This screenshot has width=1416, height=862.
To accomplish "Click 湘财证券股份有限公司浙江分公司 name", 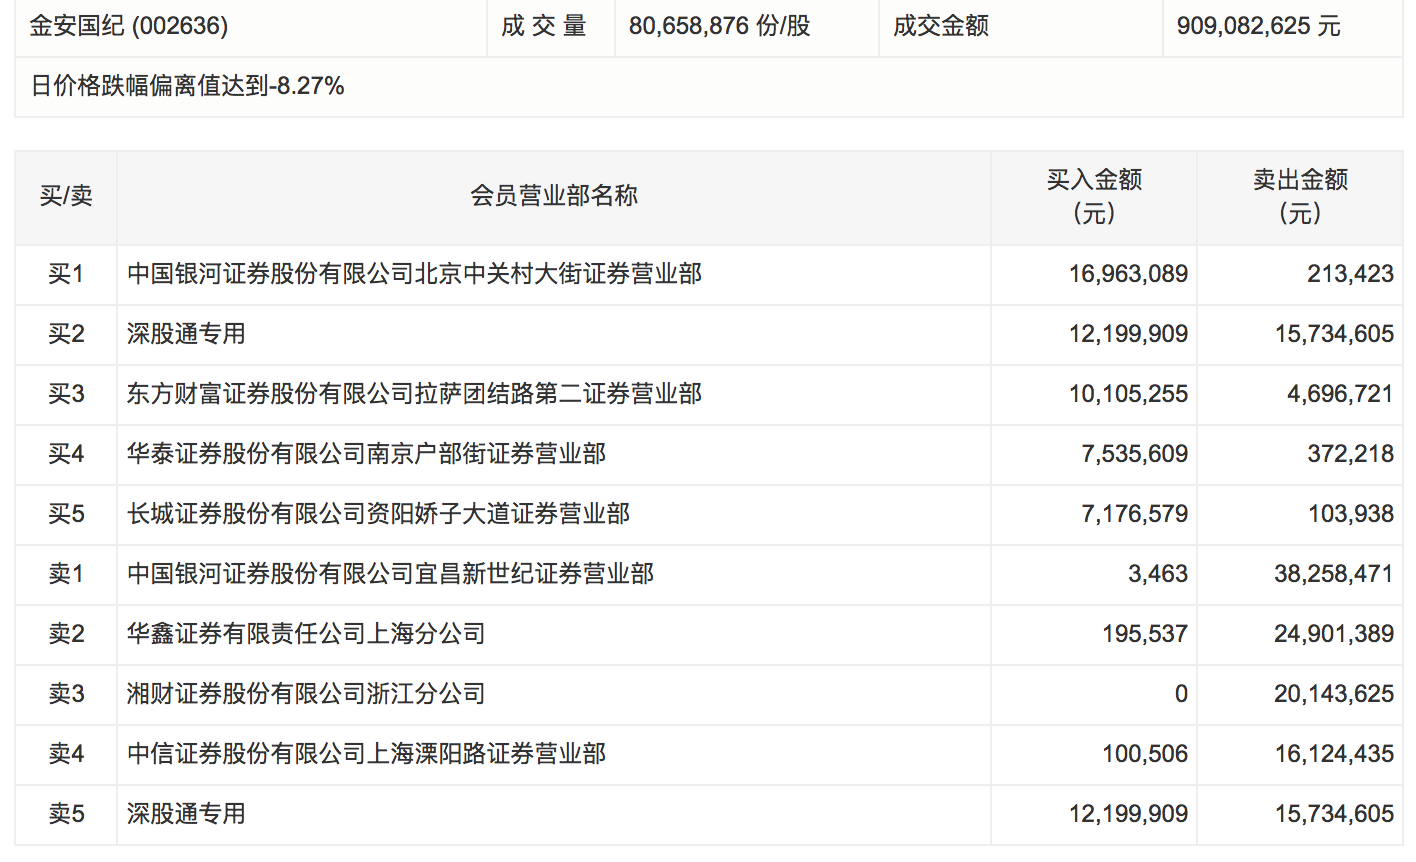I will point(306,694).
